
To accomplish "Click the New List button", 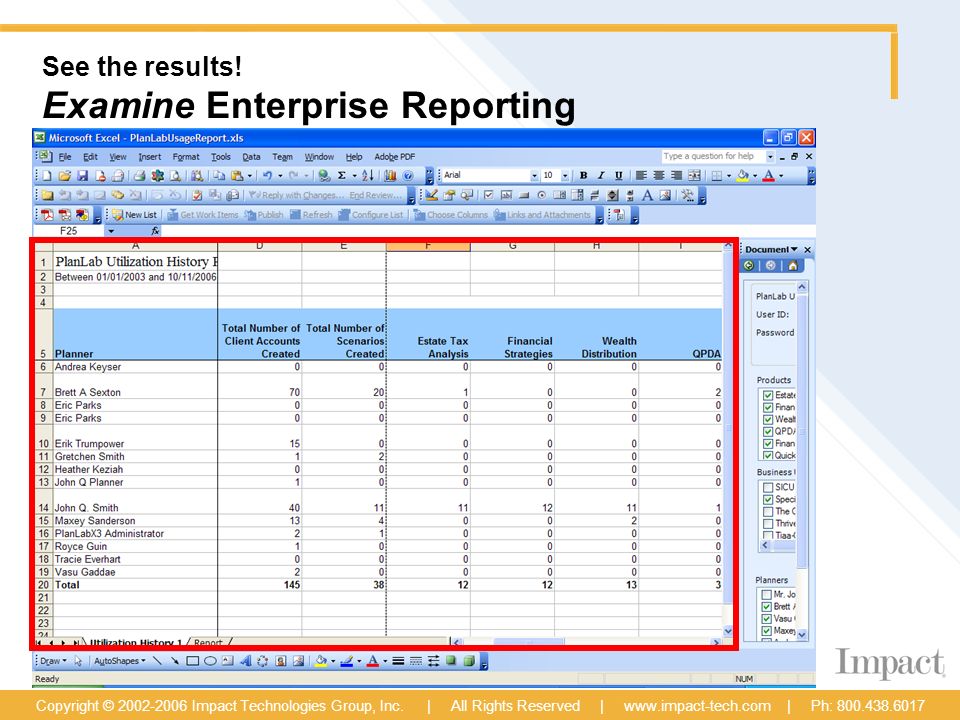I will click(x=135, y=215).
